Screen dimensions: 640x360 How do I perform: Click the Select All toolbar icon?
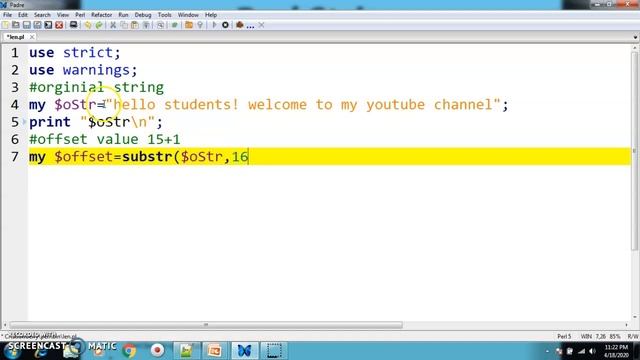coord(145,25)
